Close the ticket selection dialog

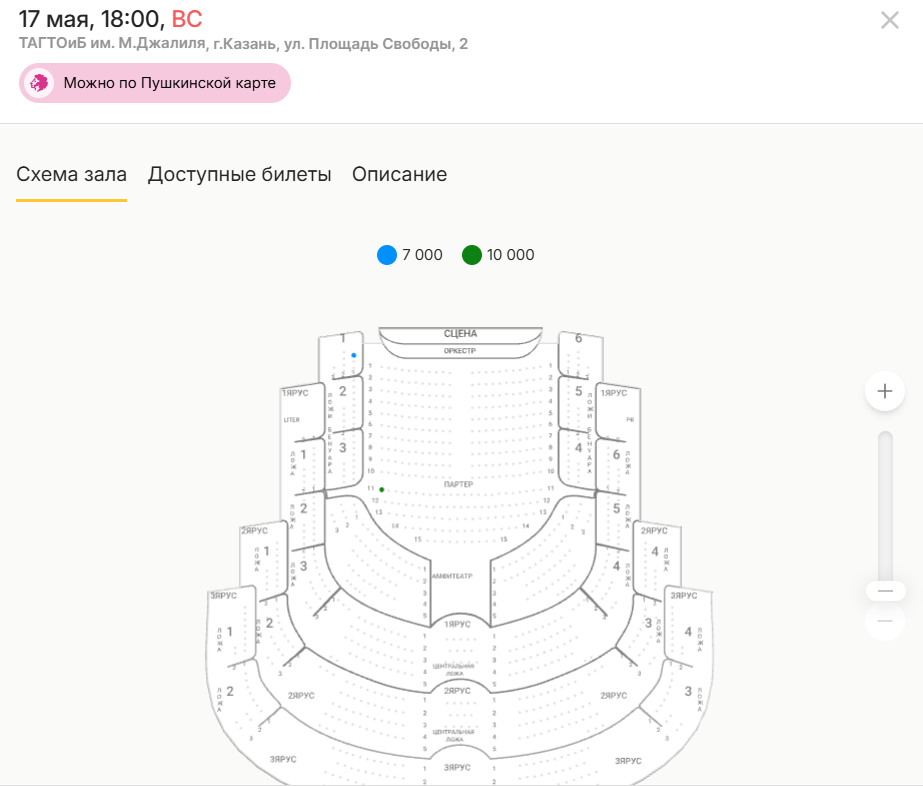(889, 20)
